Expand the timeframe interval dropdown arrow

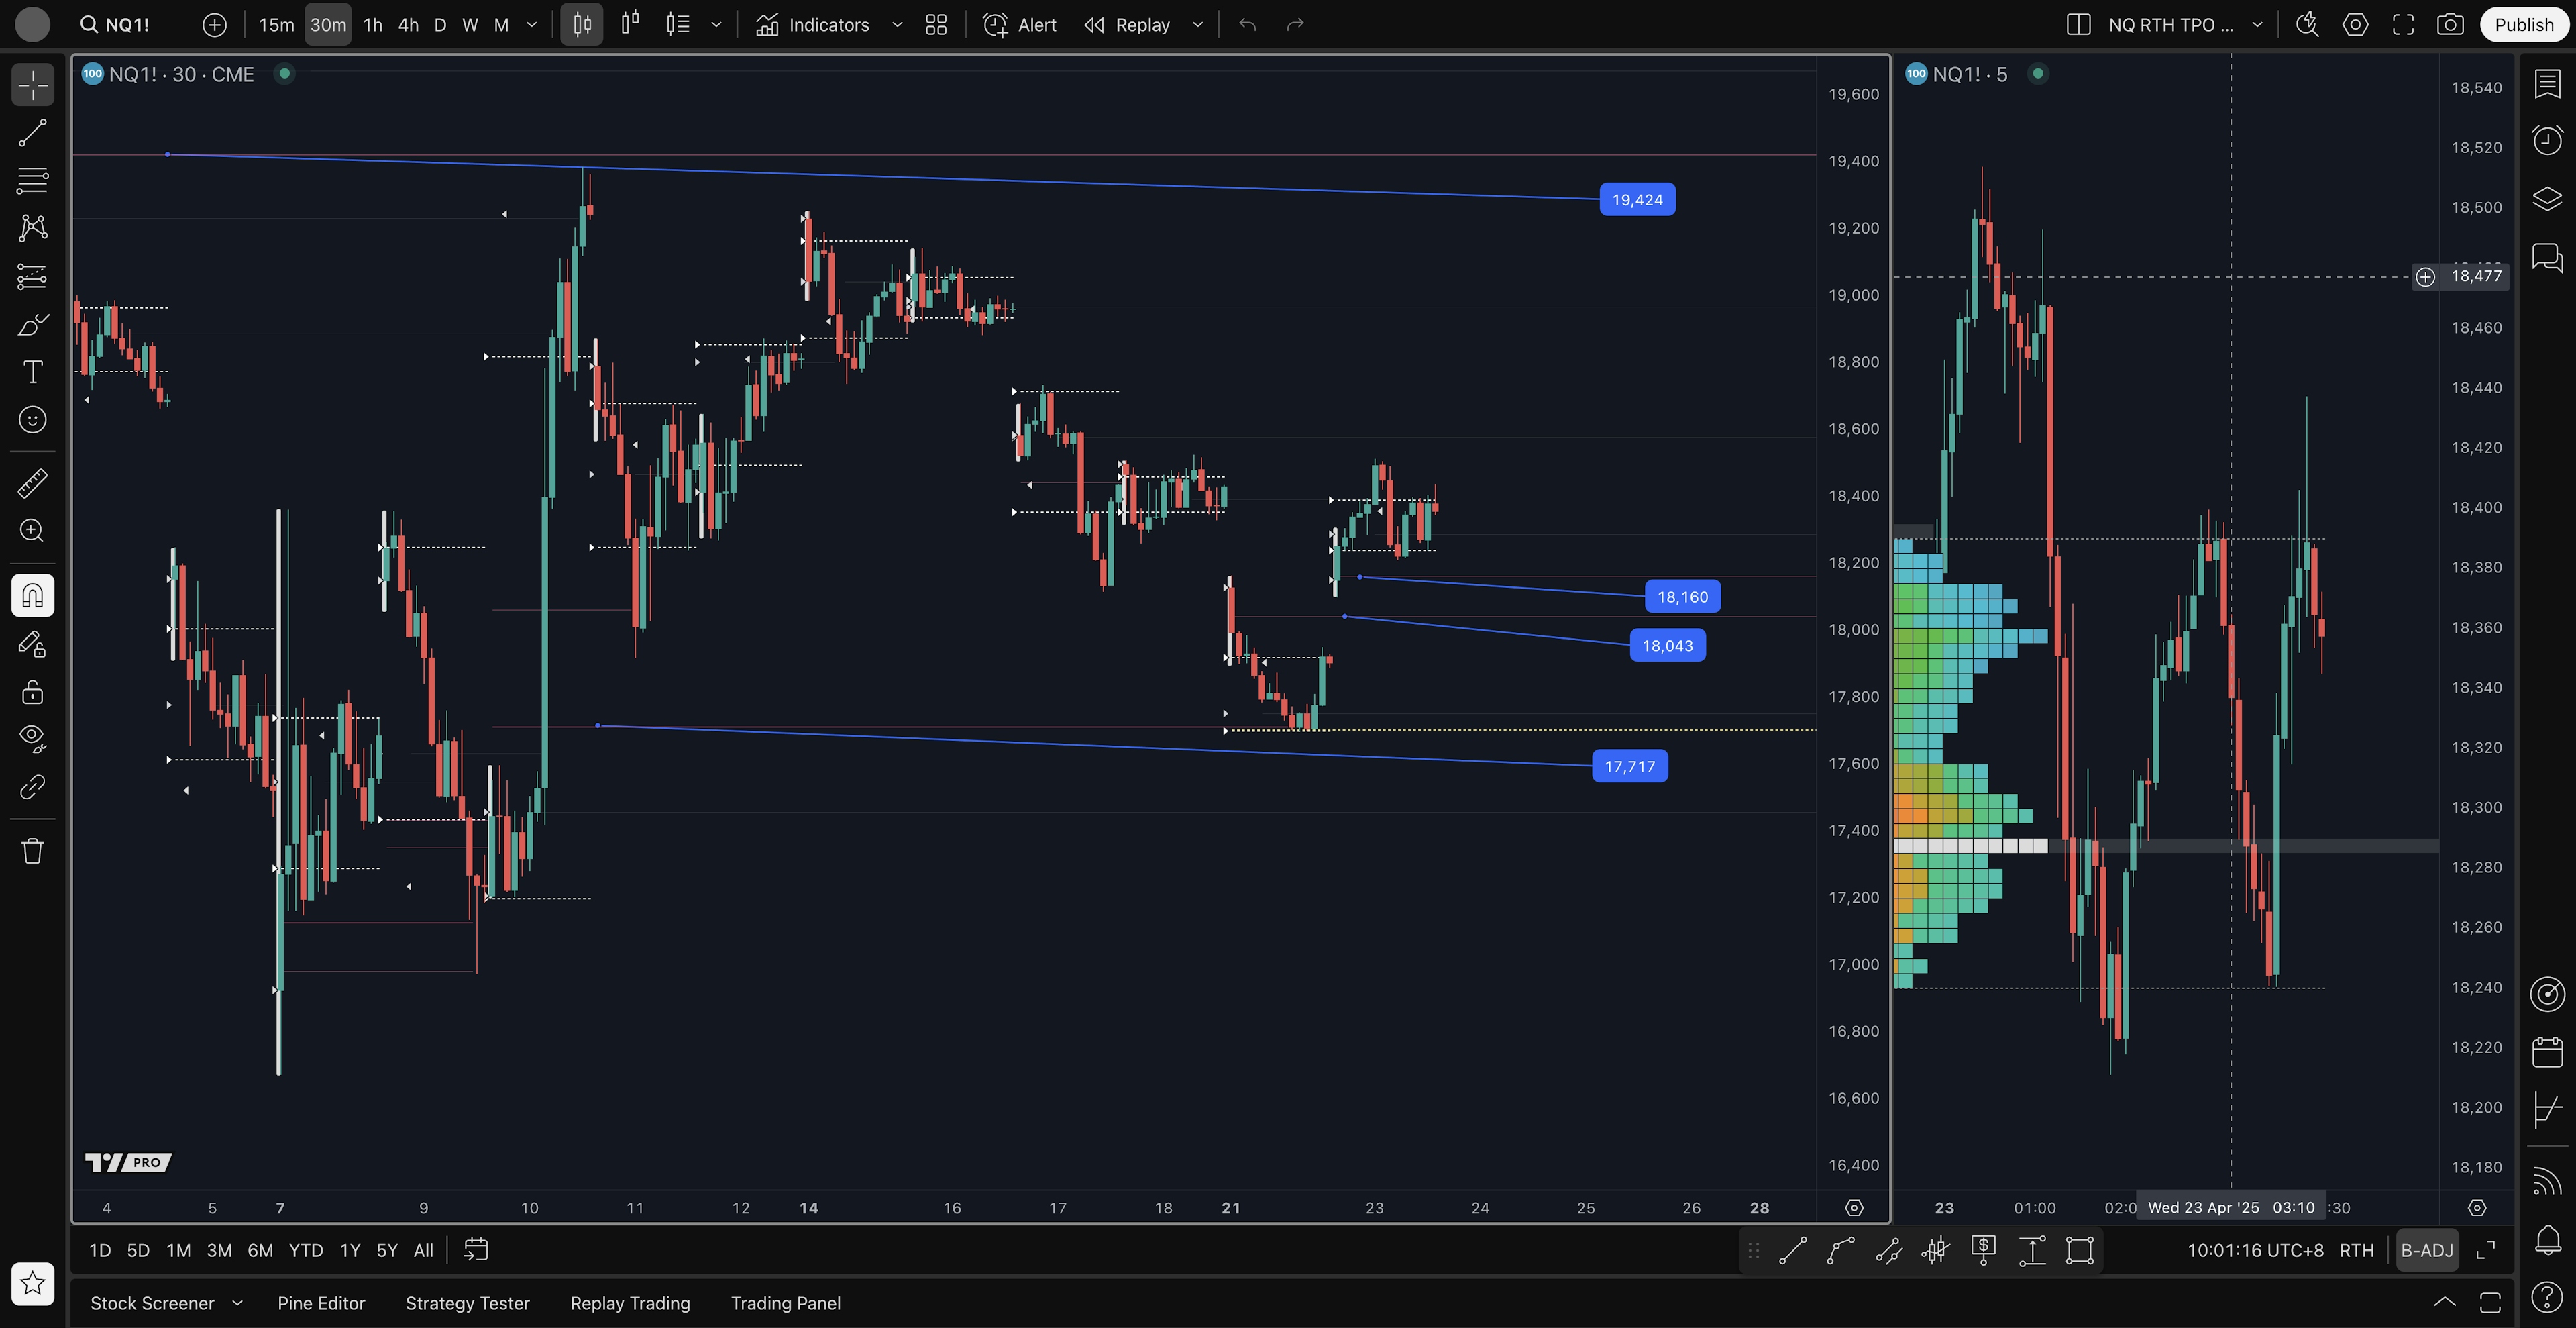tap(532, 25)
